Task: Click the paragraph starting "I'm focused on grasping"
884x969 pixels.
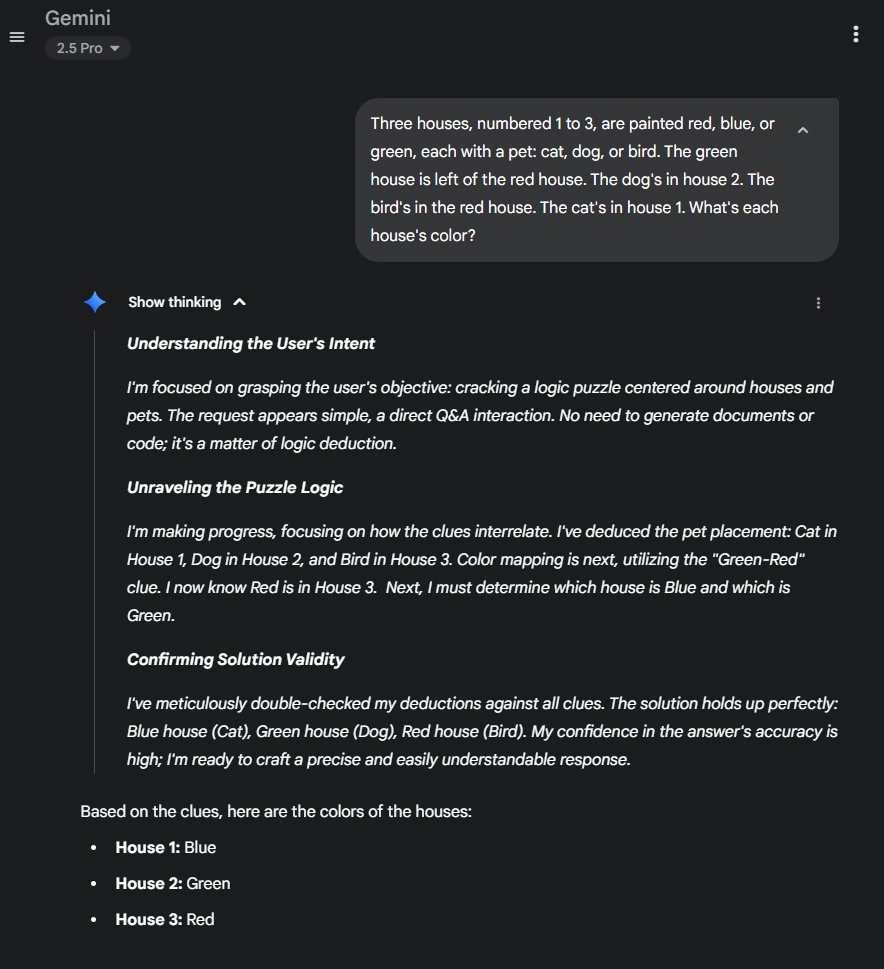Action: coord(480,415)
